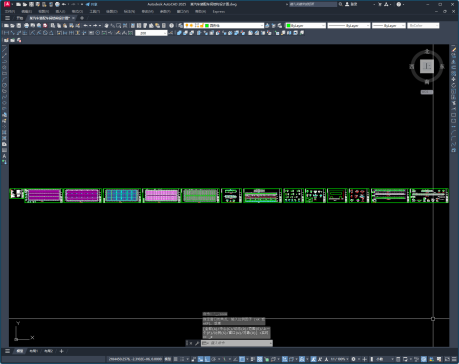This screenshot has height=364, width=459.
Task: Toggle layer on/off bulb in layer dropdown
Action: (x=187, y=25)
